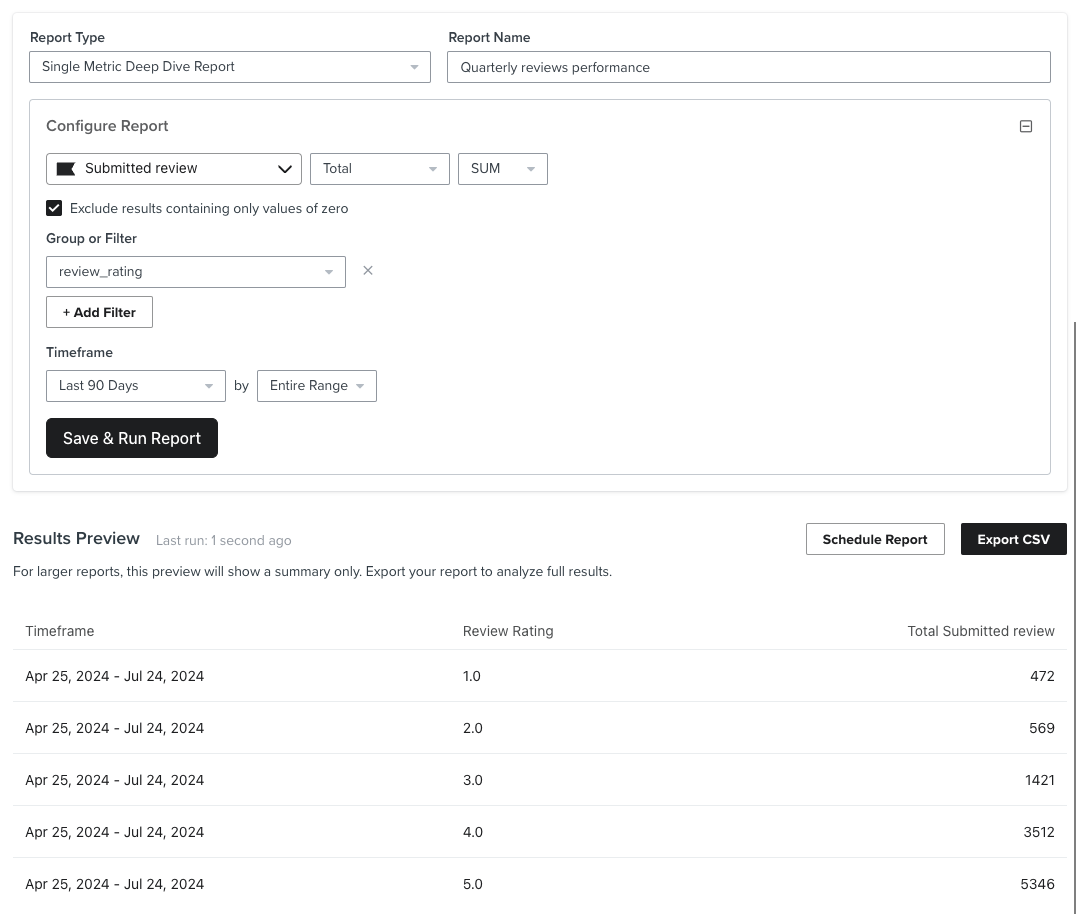Collapse the Configure Report section
The height and width of the screenshot is (914, 1076).
coord(1025,126)
